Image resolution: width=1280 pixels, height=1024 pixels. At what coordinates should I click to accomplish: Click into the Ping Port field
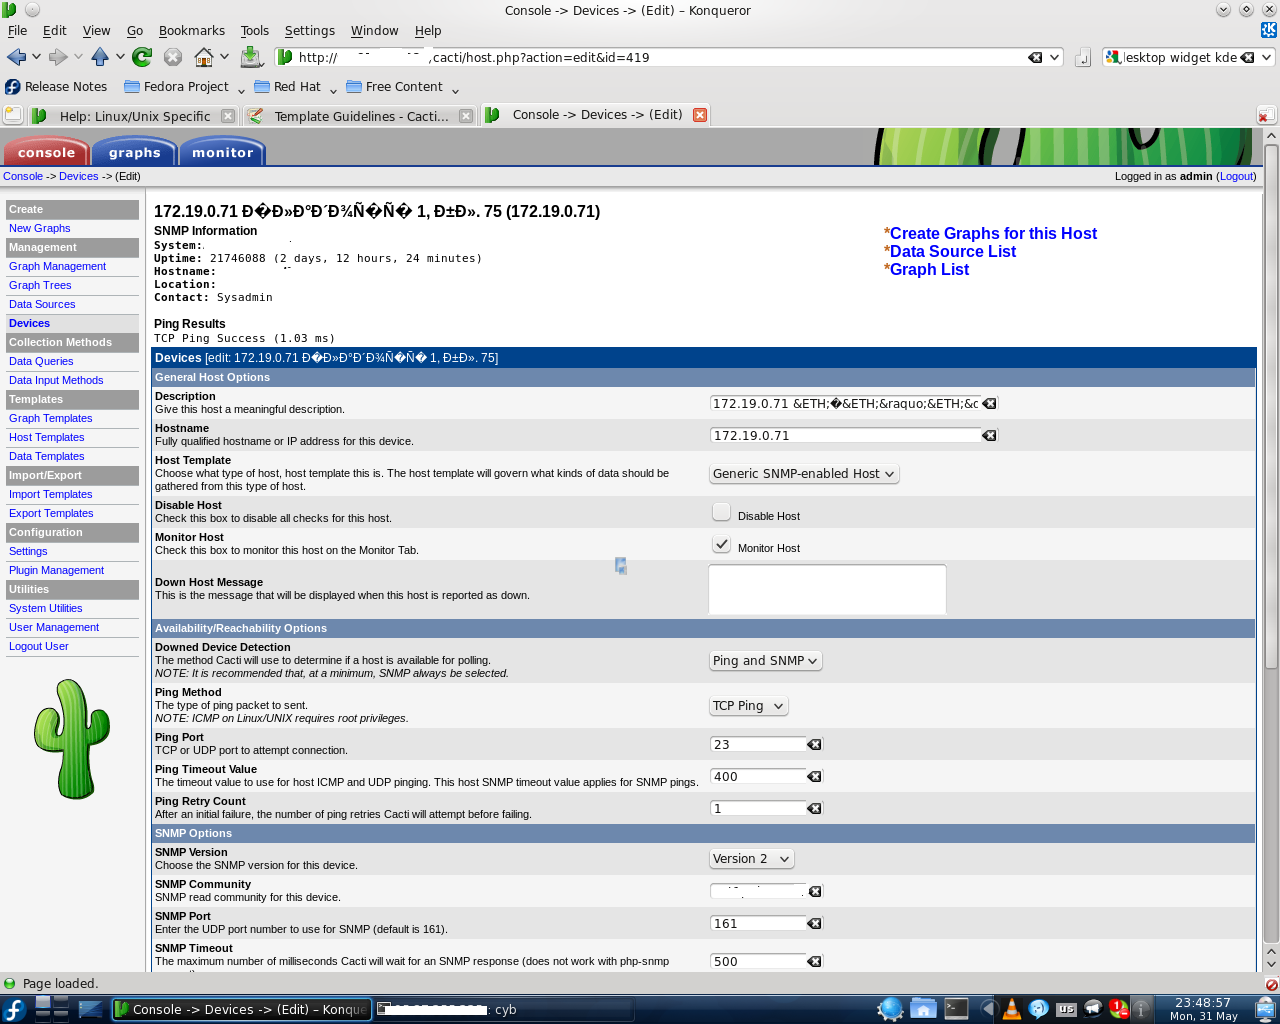pyautogui.click(x=758, y=744)
